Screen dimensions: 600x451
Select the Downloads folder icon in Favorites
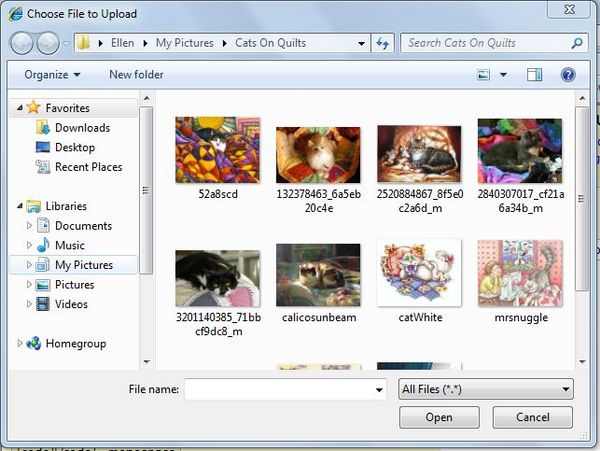pos(42,127)
